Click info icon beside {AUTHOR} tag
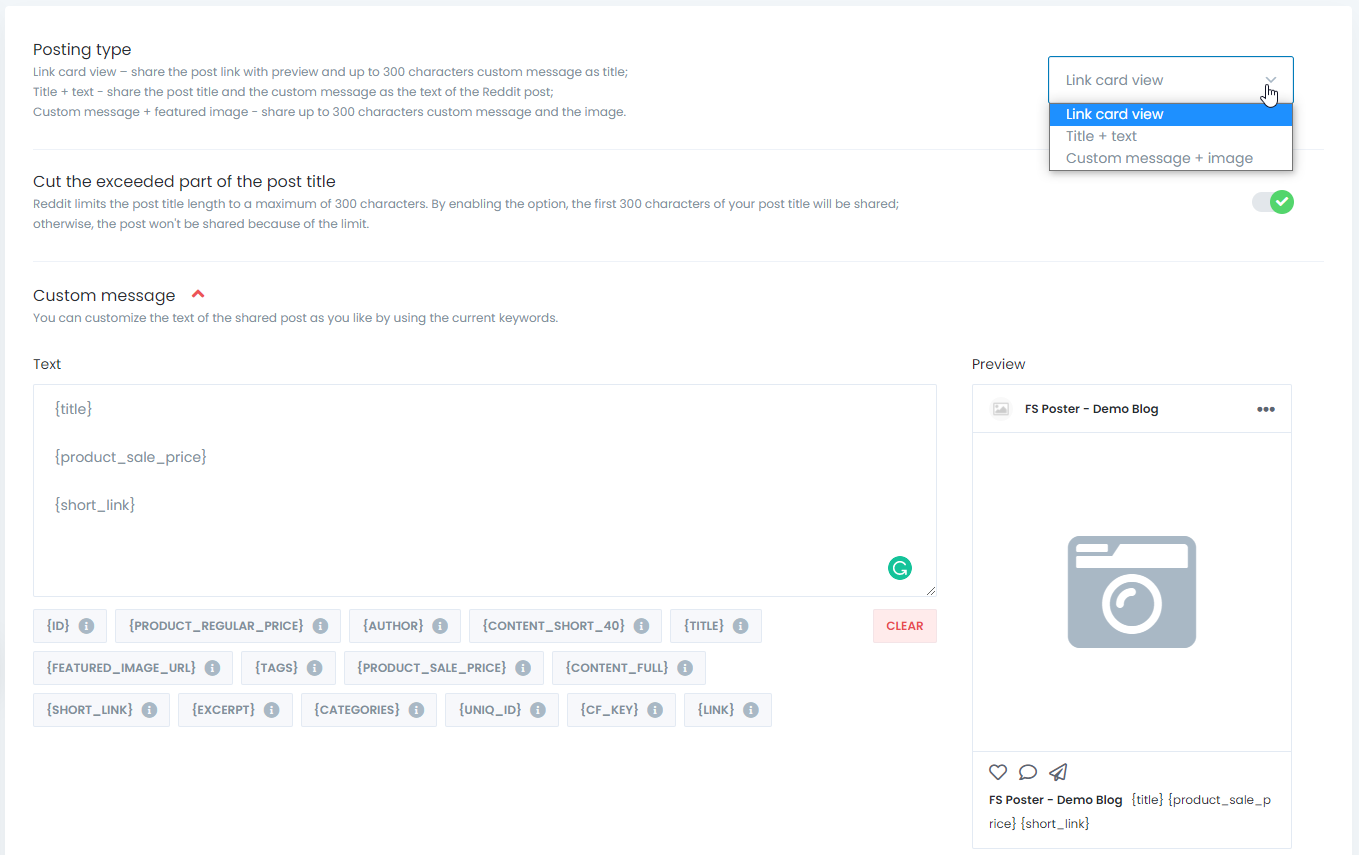The width and height of the screenshot is (1359, 855). [x=440, y=626]
